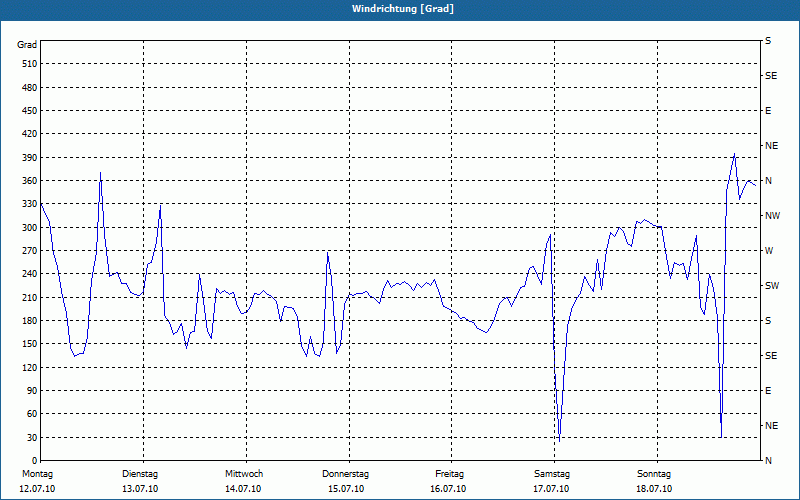Select the 450 axis value
The height and width of the screenshot is (500, 800).
pyautogui.click(x=30, y=111)
